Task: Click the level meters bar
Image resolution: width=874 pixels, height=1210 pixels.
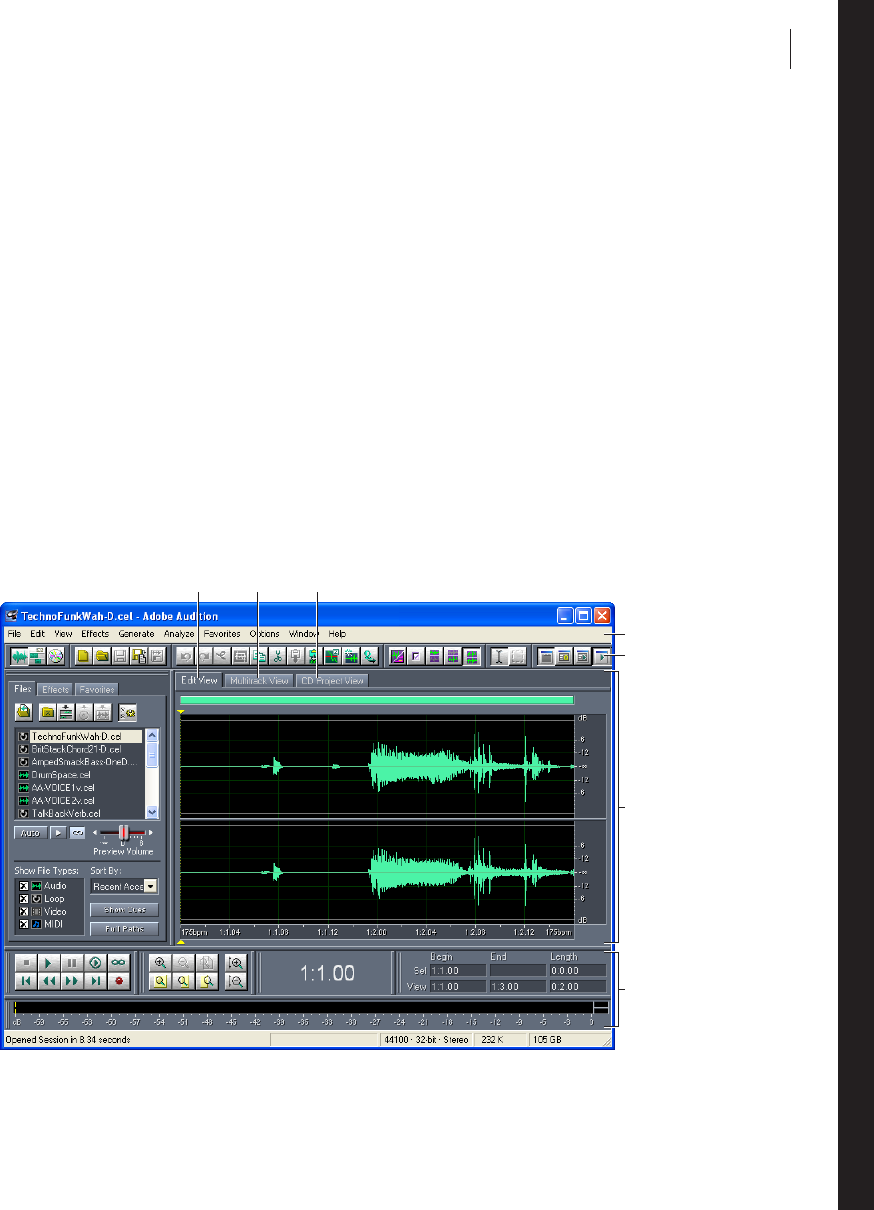Action: [x=310, y=1008]
